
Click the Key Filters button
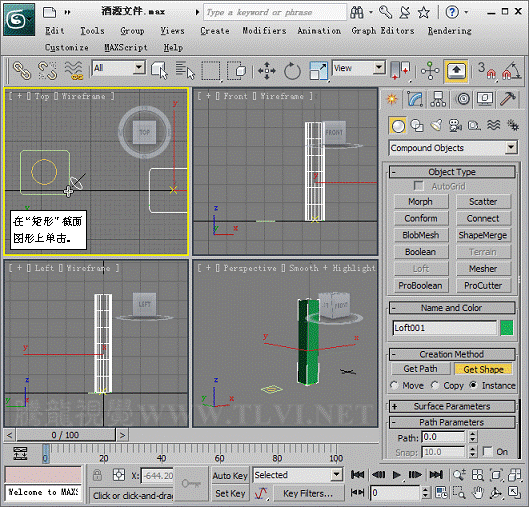point(308,494)
